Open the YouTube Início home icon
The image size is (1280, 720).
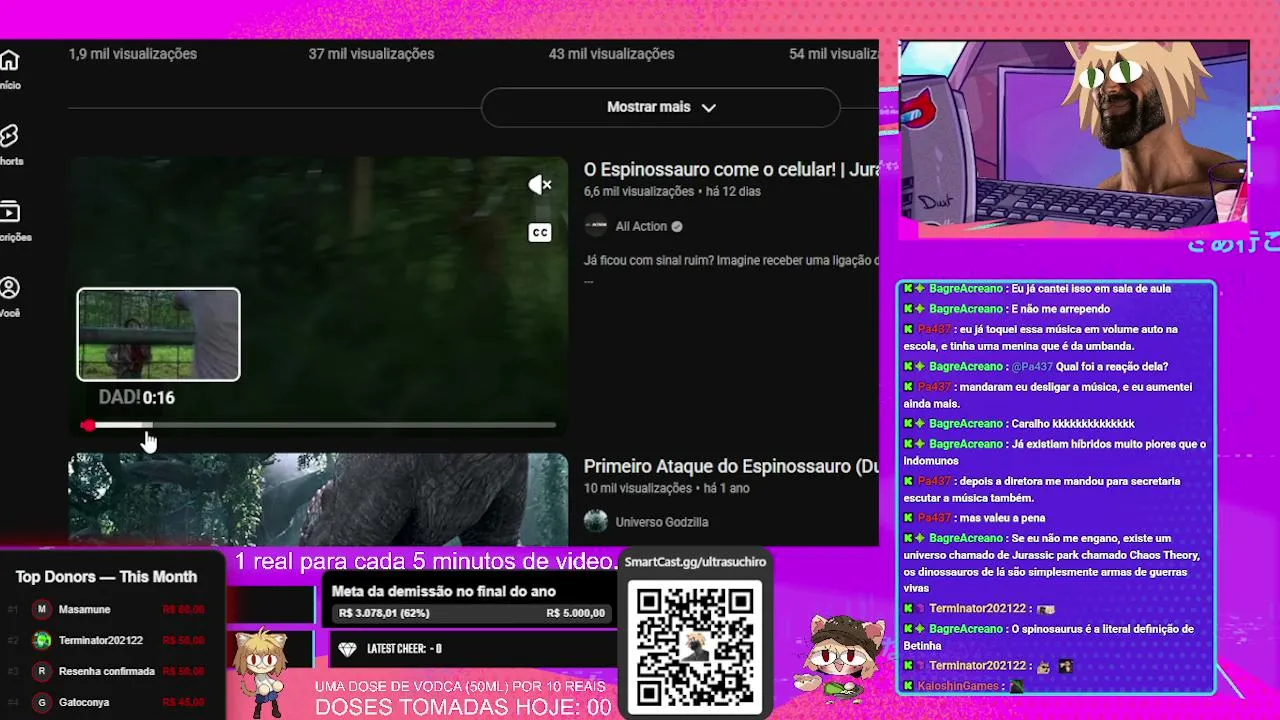point(9,60)
